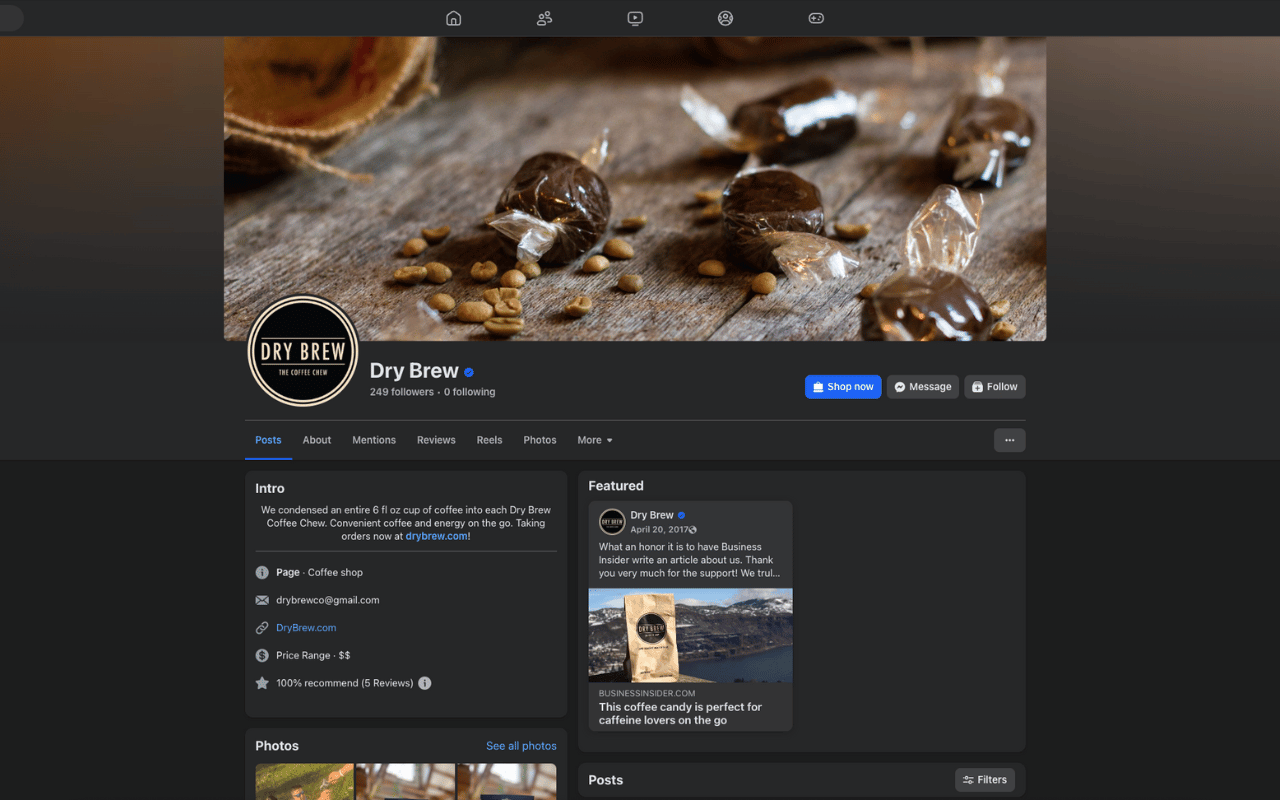Screen dimensions: 1280x800
Task: Click Page · Coffee shop text
Action: [320, 573]
